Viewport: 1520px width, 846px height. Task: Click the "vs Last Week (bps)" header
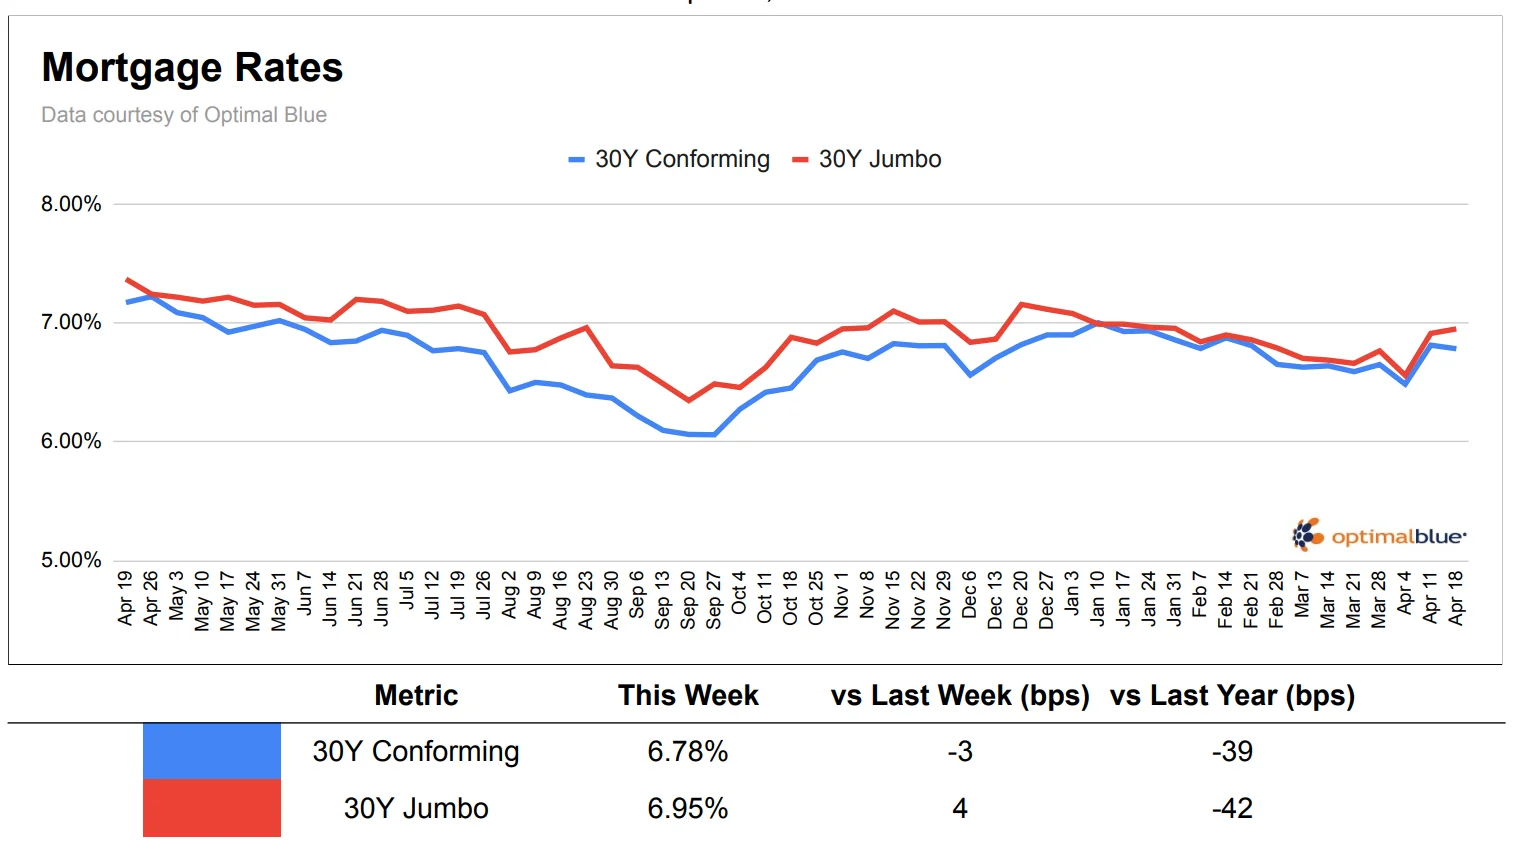[x=960, y=696]
